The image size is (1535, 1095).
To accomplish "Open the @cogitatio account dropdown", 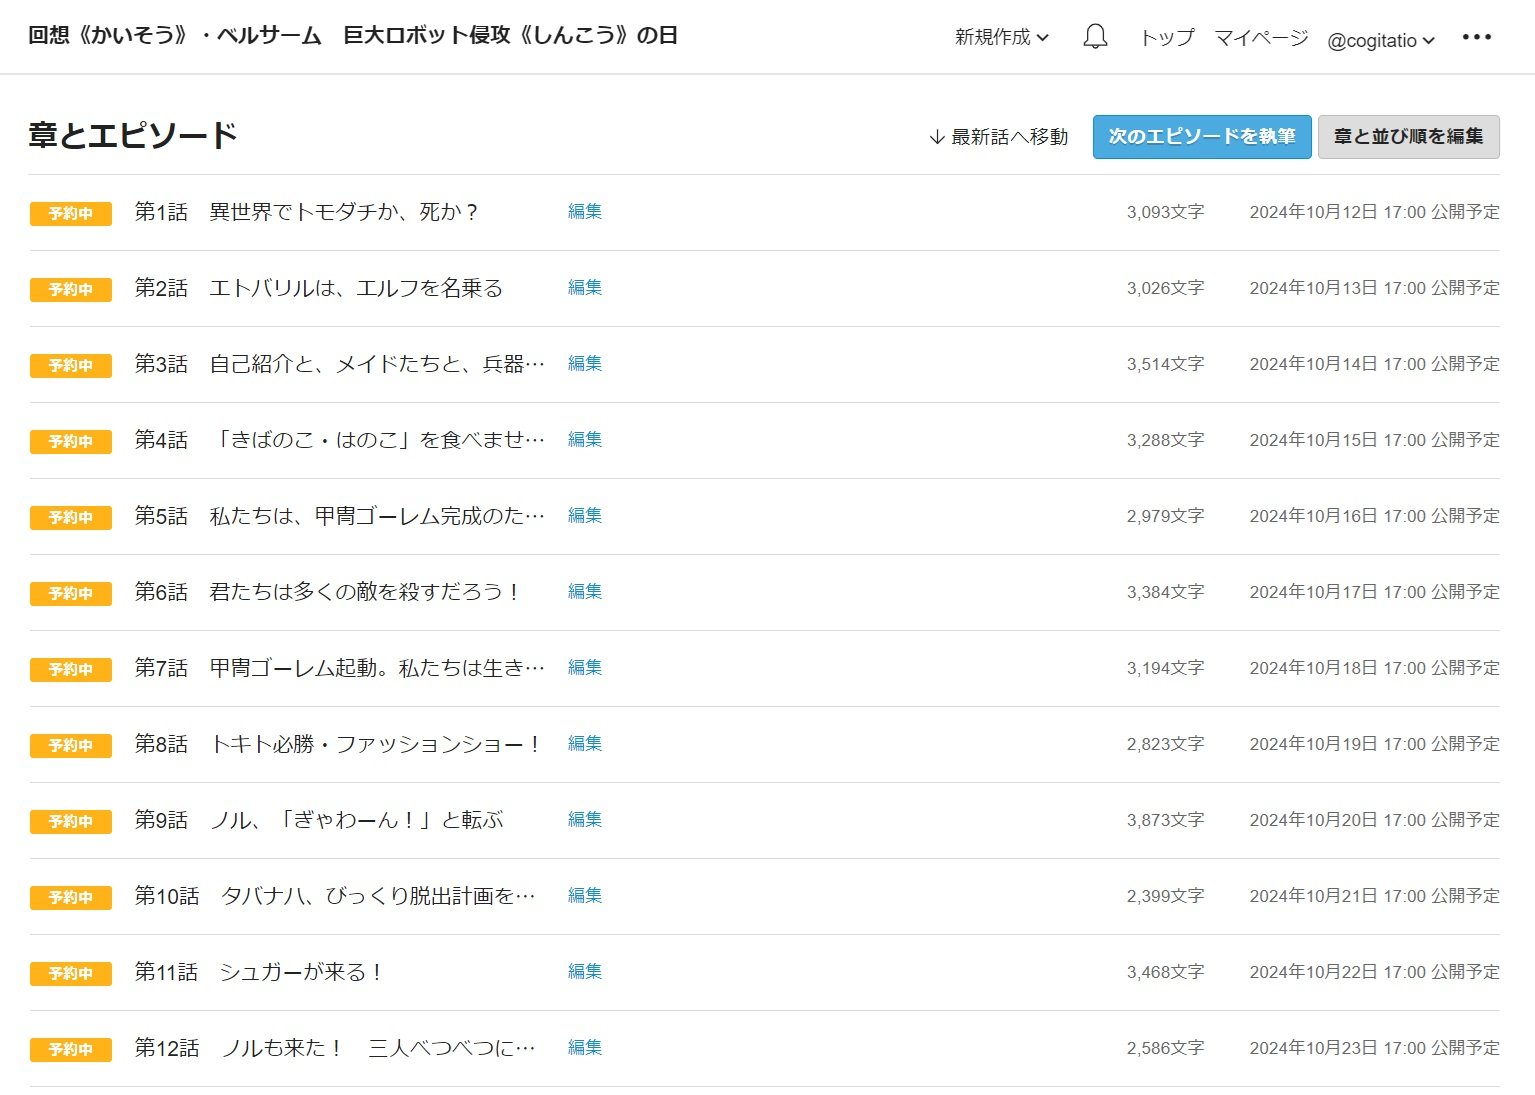I will [x=1380, y=40].
